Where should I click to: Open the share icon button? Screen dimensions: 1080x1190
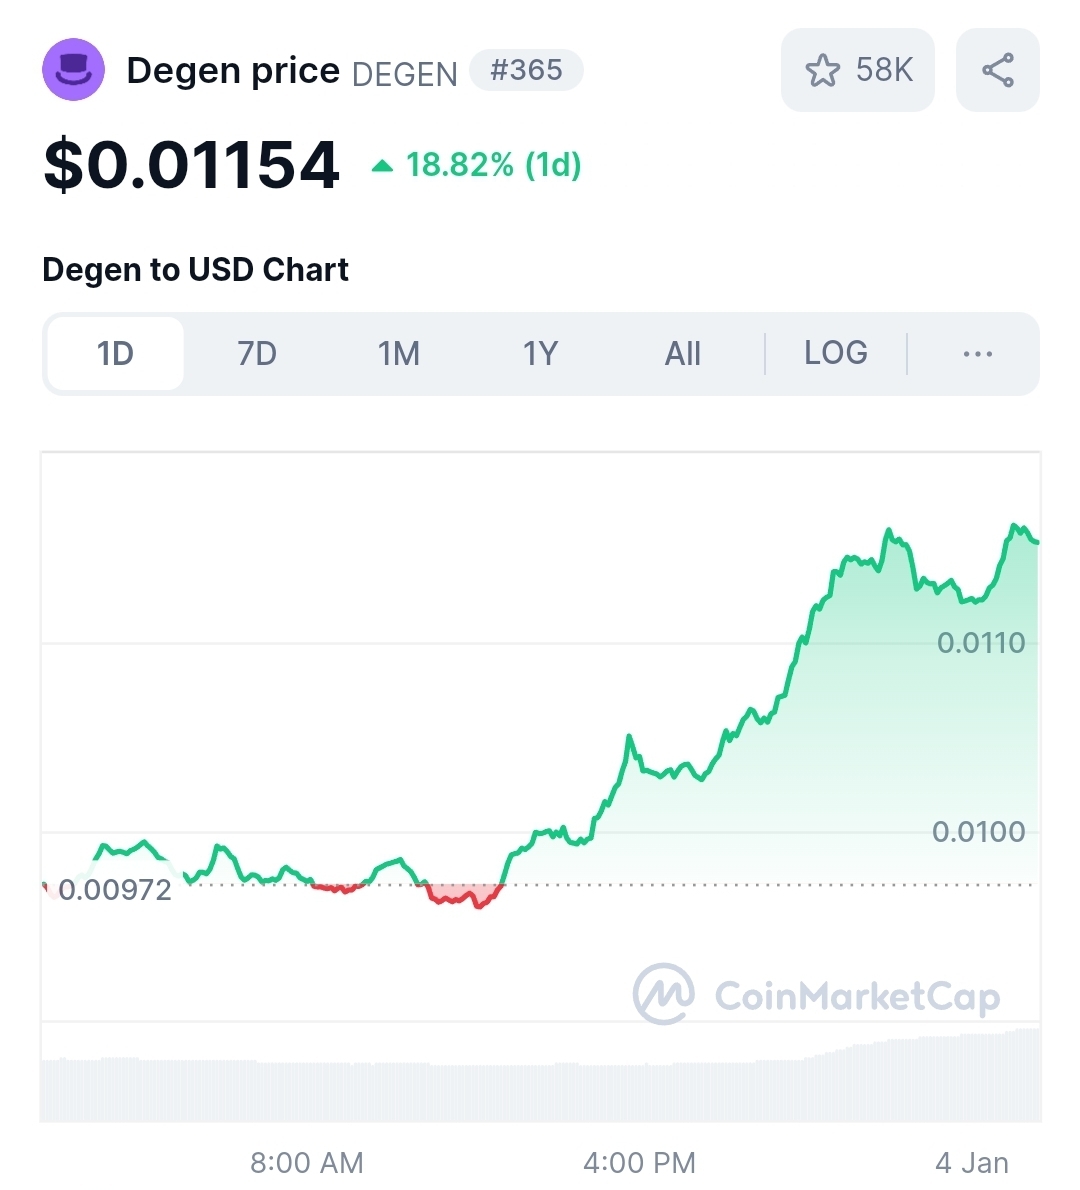pyautogui.click(x=997, y=70)
